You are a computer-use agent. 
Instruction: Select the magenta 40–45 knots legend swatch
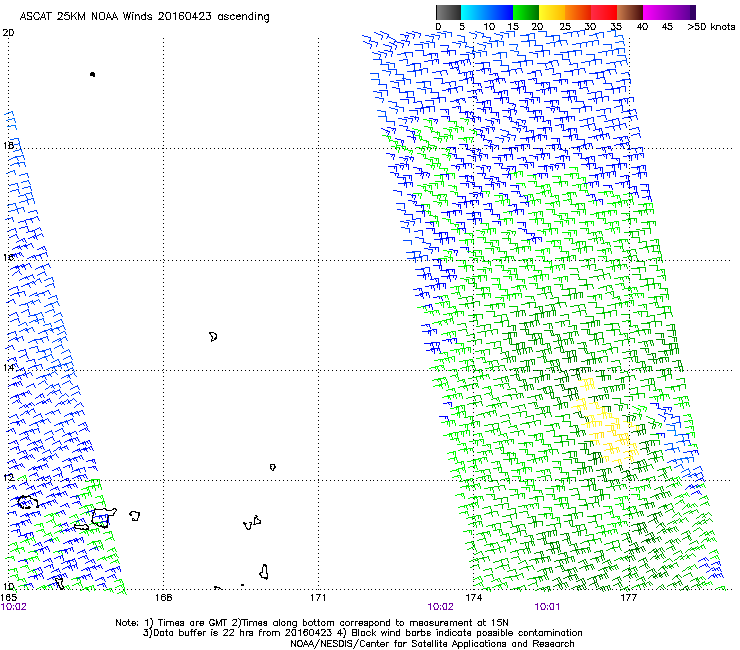point(656,12)
